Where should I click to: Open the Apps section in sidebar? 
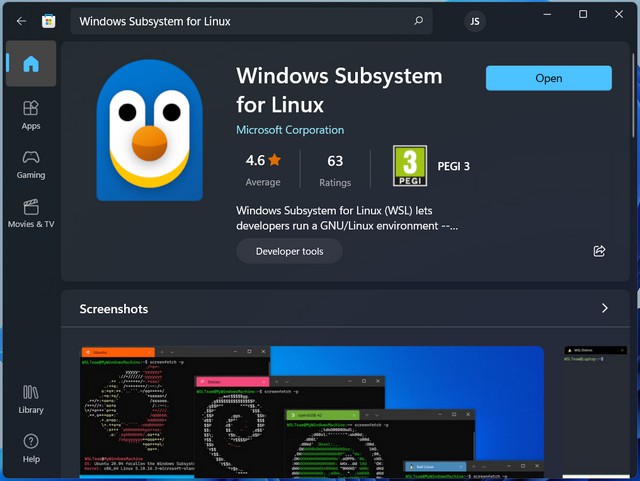[x=31, y=114]
